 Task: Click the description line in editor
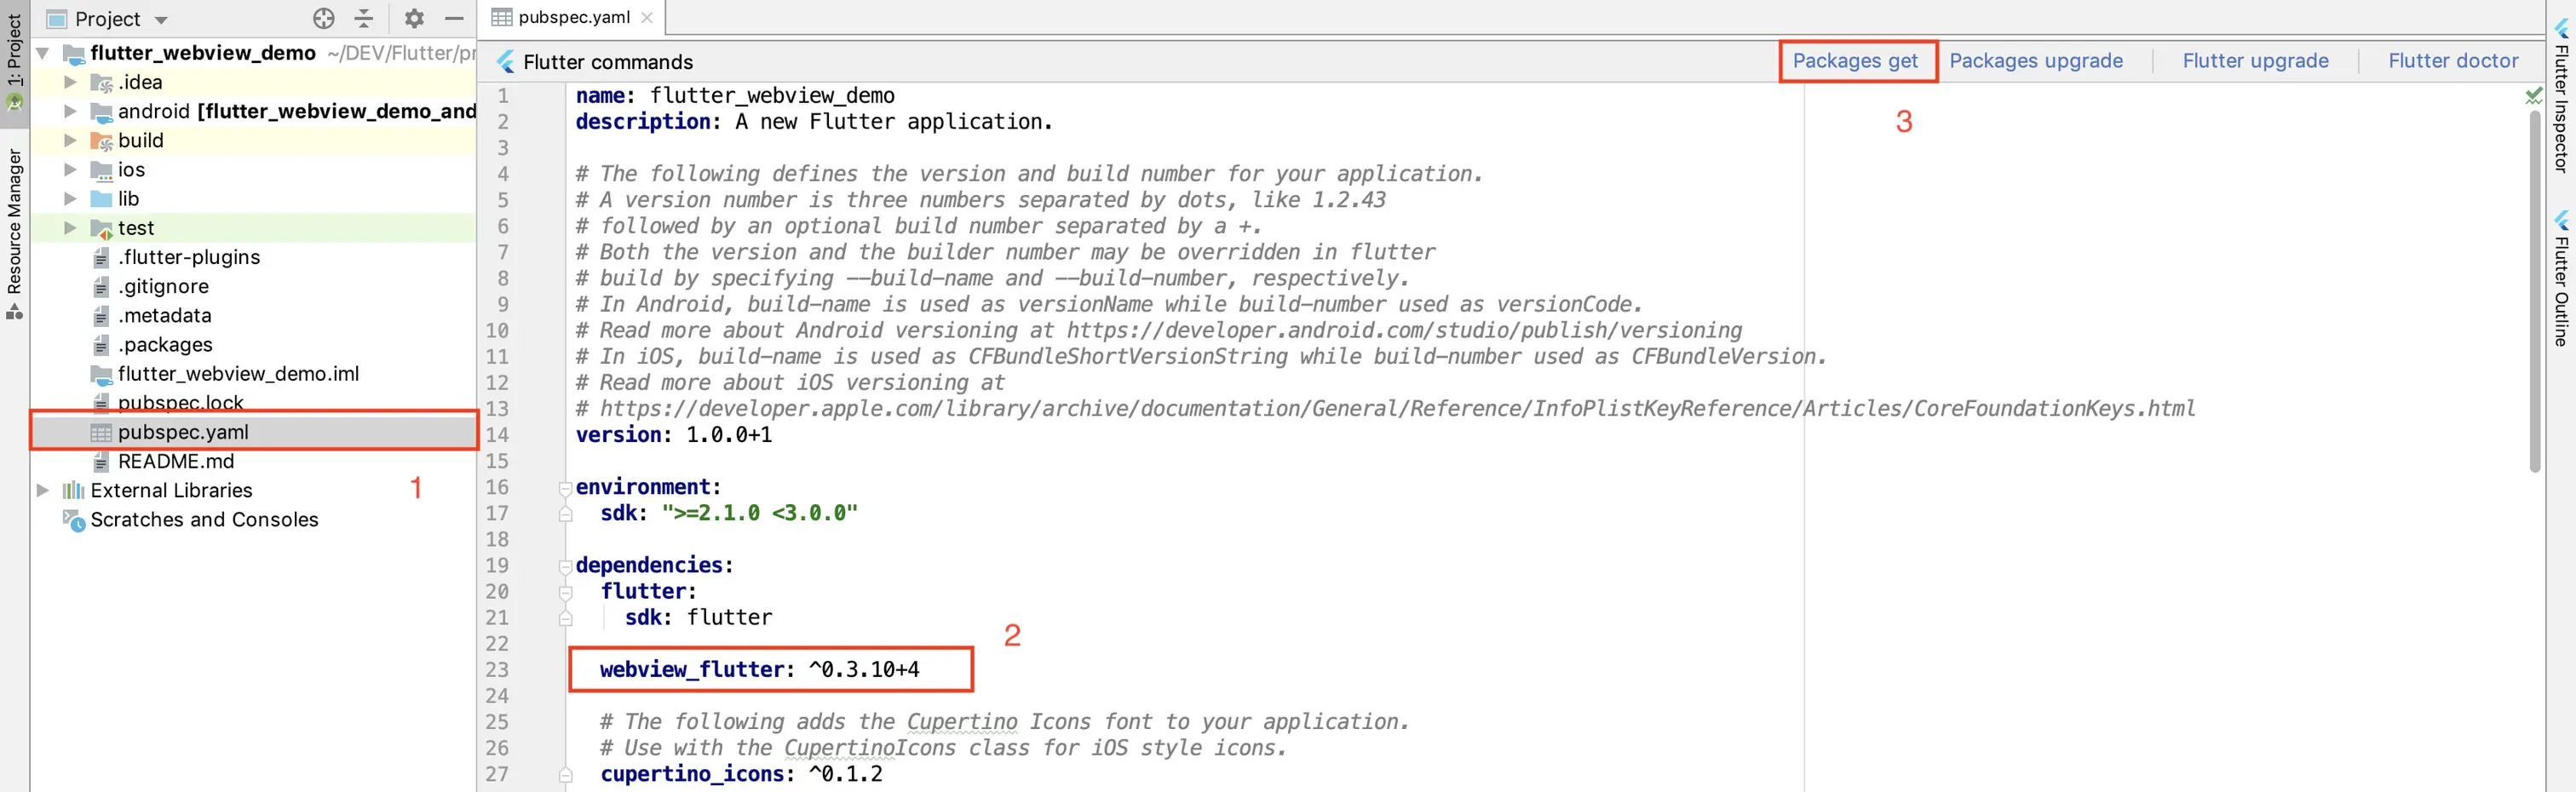pyautogui.click(x=813, y=122)
